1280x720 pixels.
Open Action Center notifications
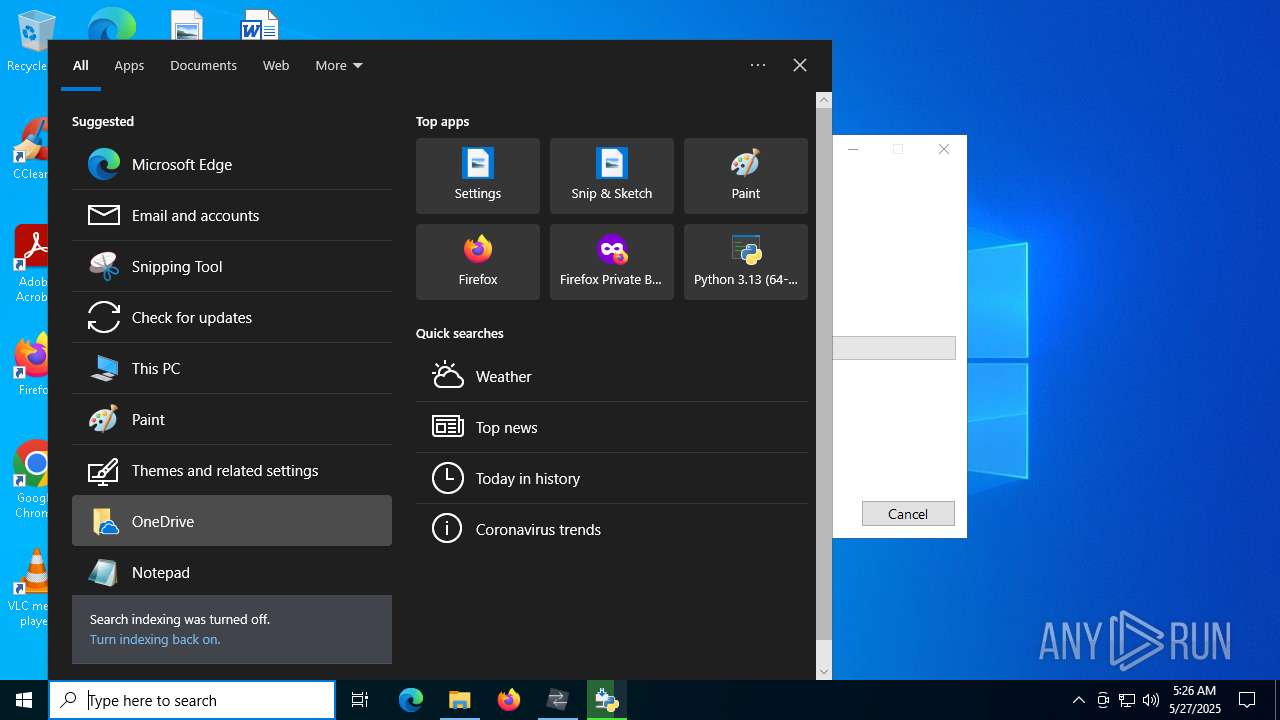tap(1247, 700)
